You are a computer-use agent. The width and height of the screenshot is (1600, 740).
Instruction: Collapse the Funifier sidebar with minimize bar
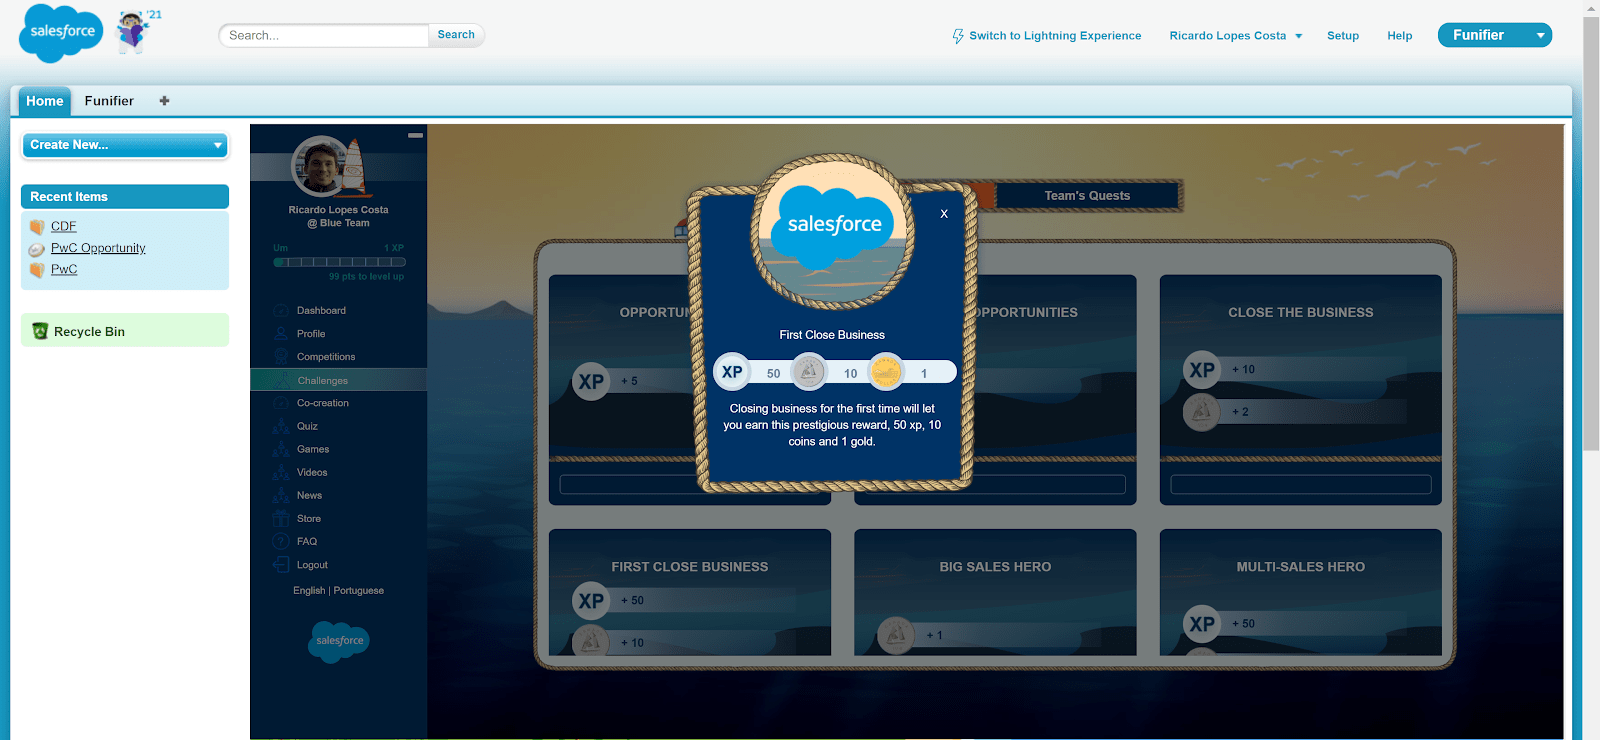(x=415, y=135)
